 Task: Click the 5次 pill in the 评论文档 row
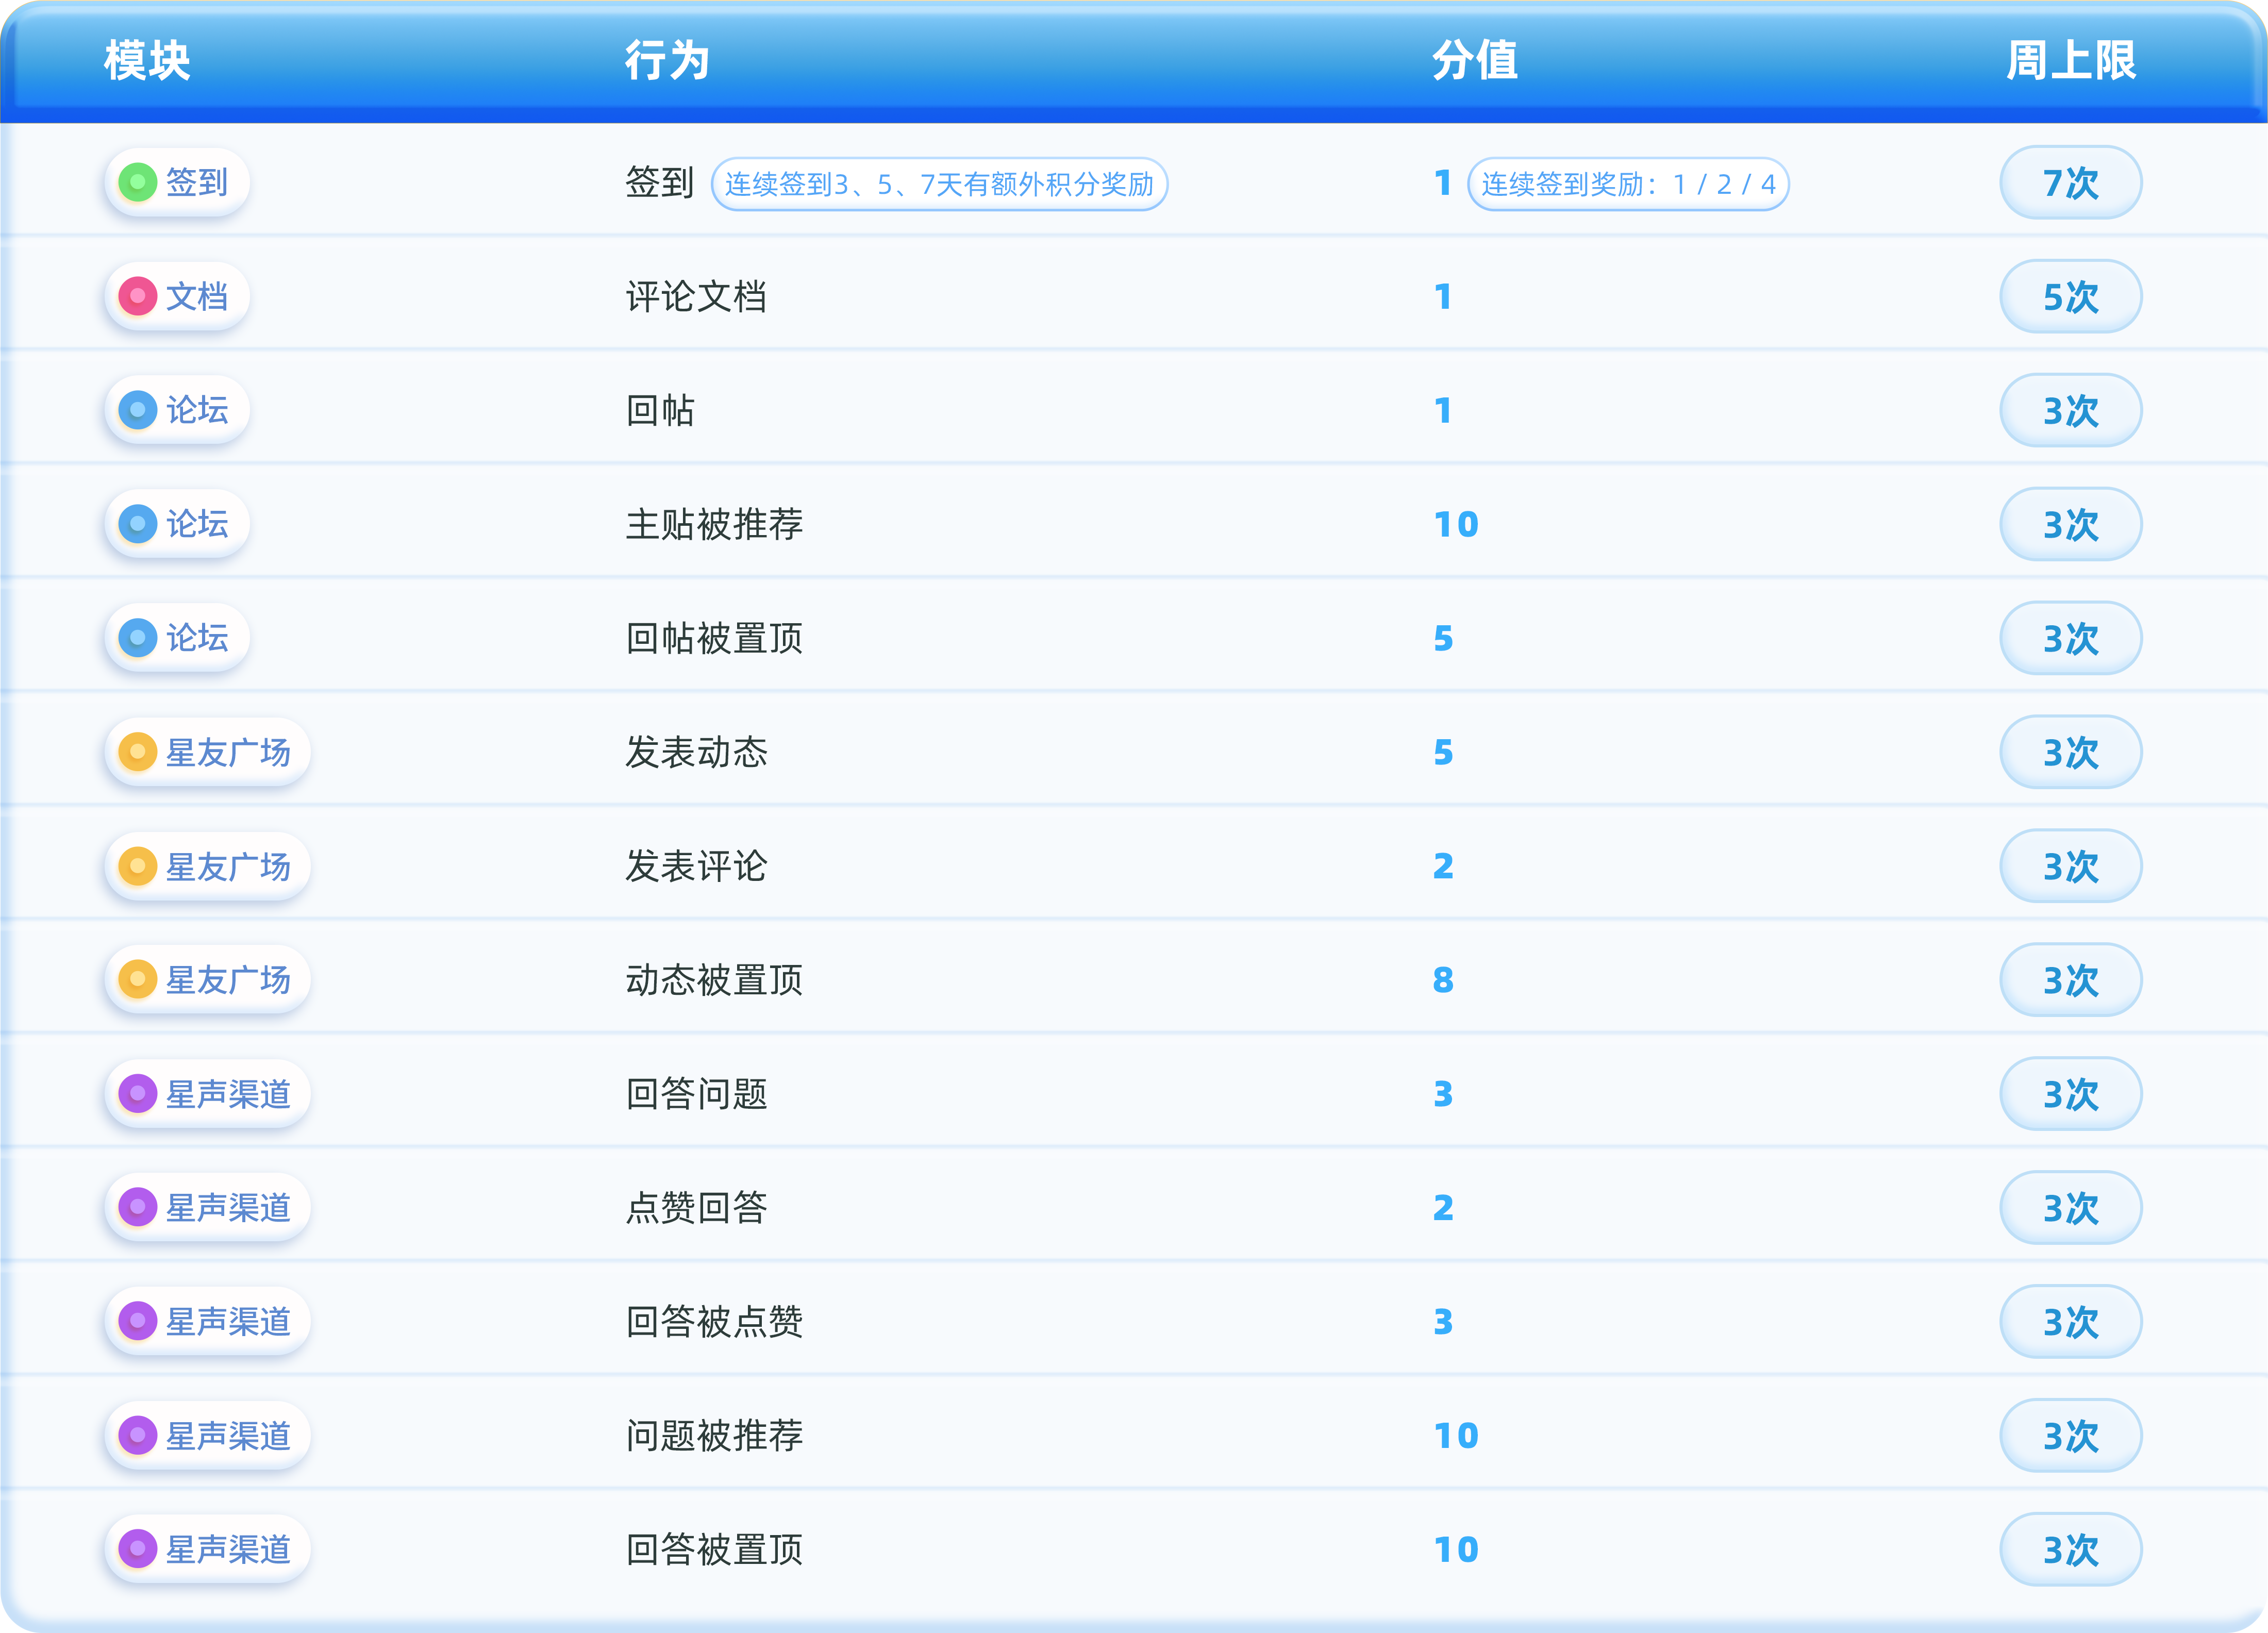(x=2071, y=297)
